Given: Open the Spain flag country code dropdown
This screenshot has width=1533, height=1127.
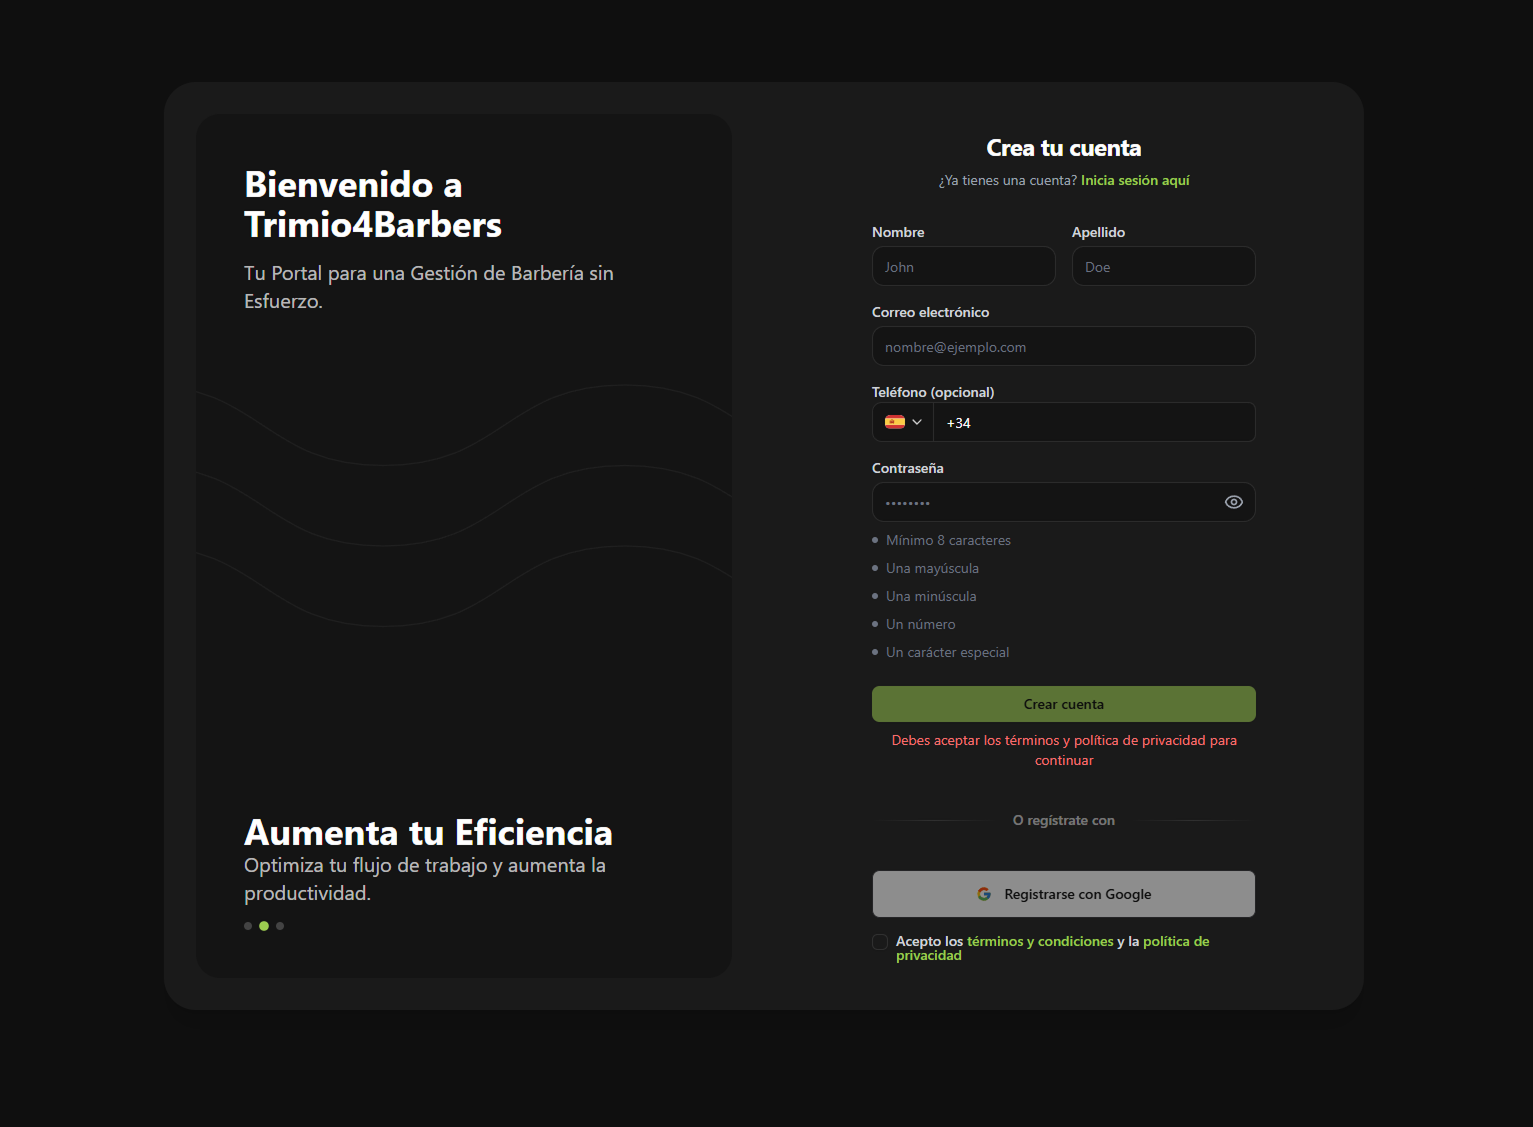Looking at the screenshot, I should [x=903, y=422].
